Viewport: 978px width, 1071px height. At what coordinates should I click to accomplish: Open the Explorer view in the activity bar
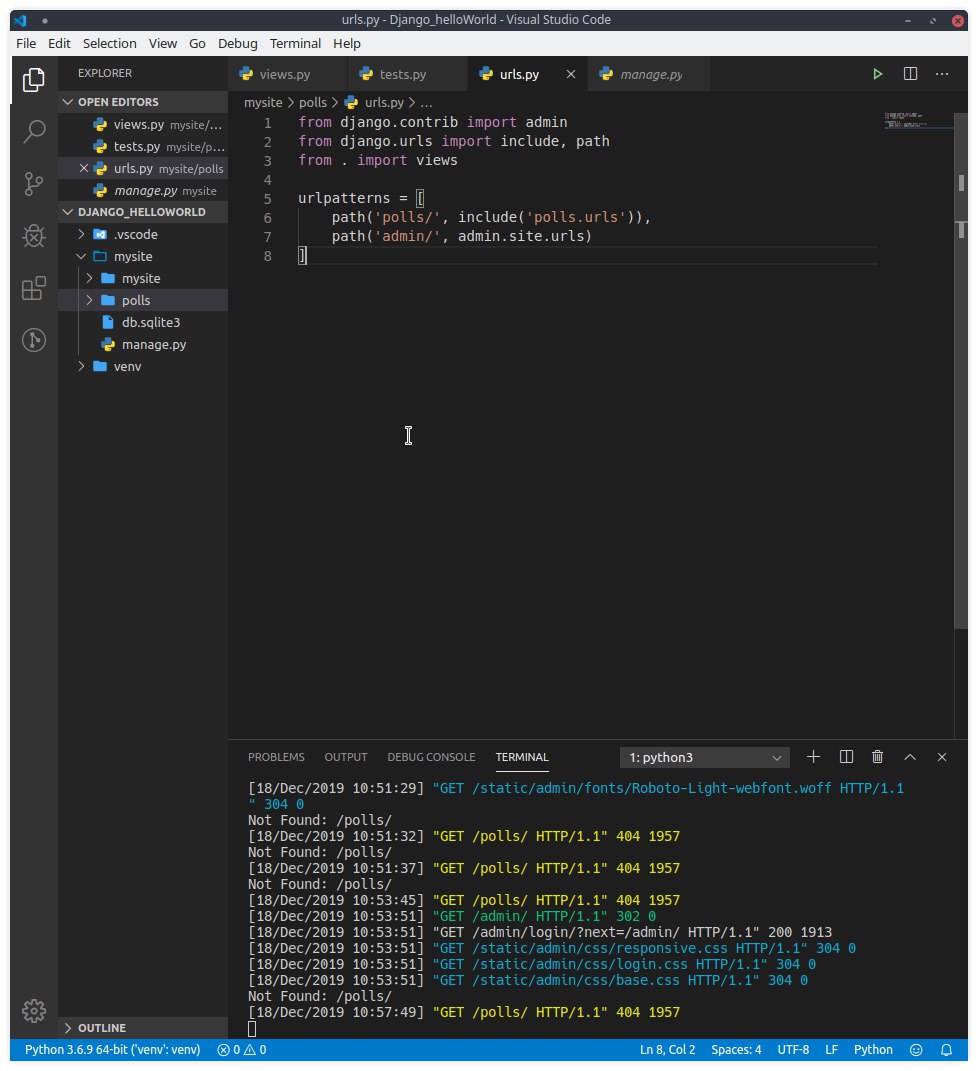tap(33, 80)
